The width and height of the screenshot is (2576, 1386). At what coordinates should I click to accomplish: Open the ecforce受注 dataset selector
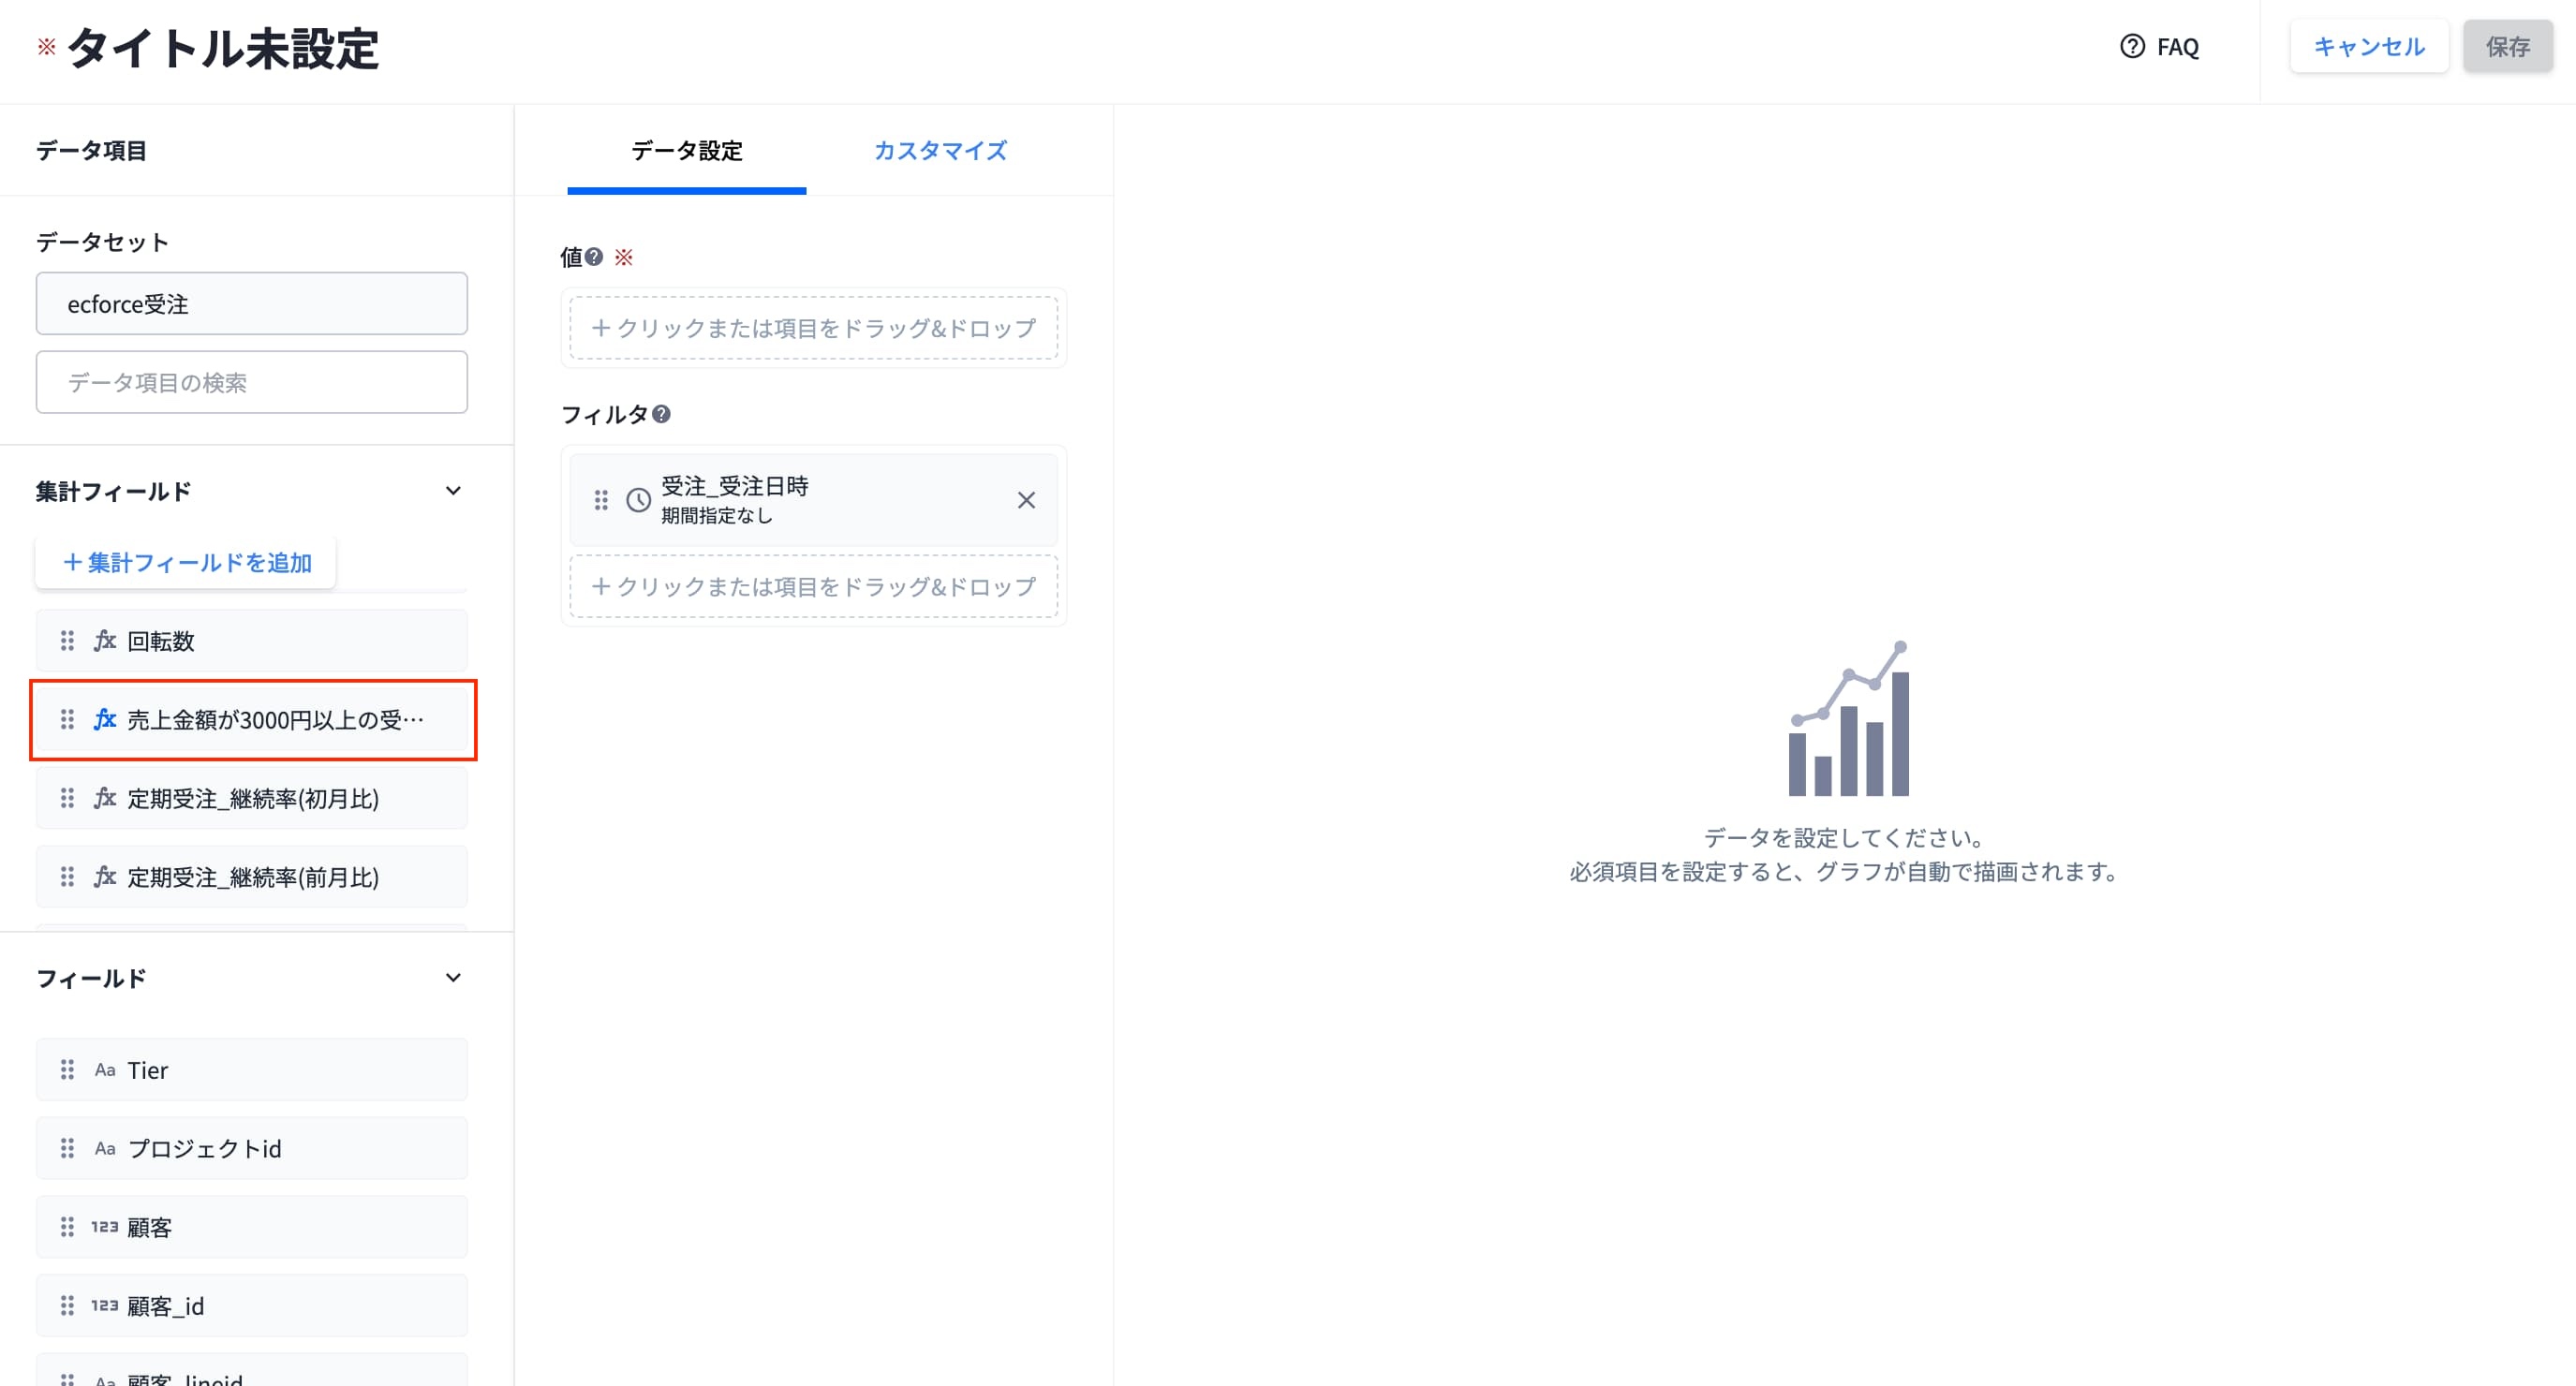pyautogui.click(x=252, y=304)
